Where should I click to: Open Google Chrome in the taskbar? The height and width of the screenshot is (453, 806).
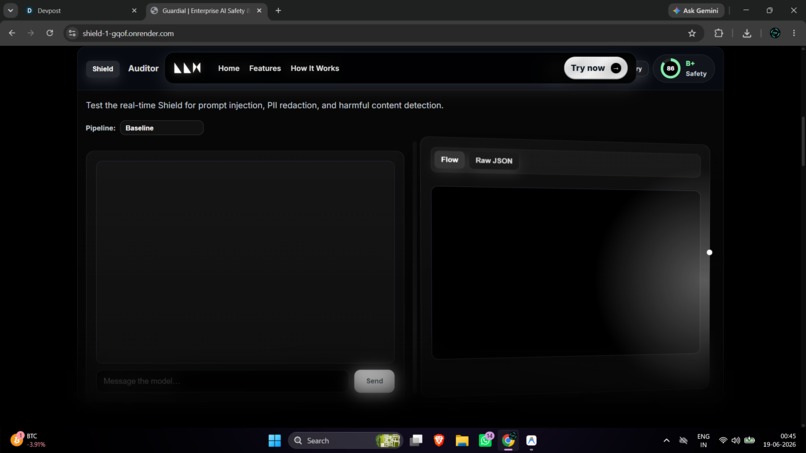508,441
